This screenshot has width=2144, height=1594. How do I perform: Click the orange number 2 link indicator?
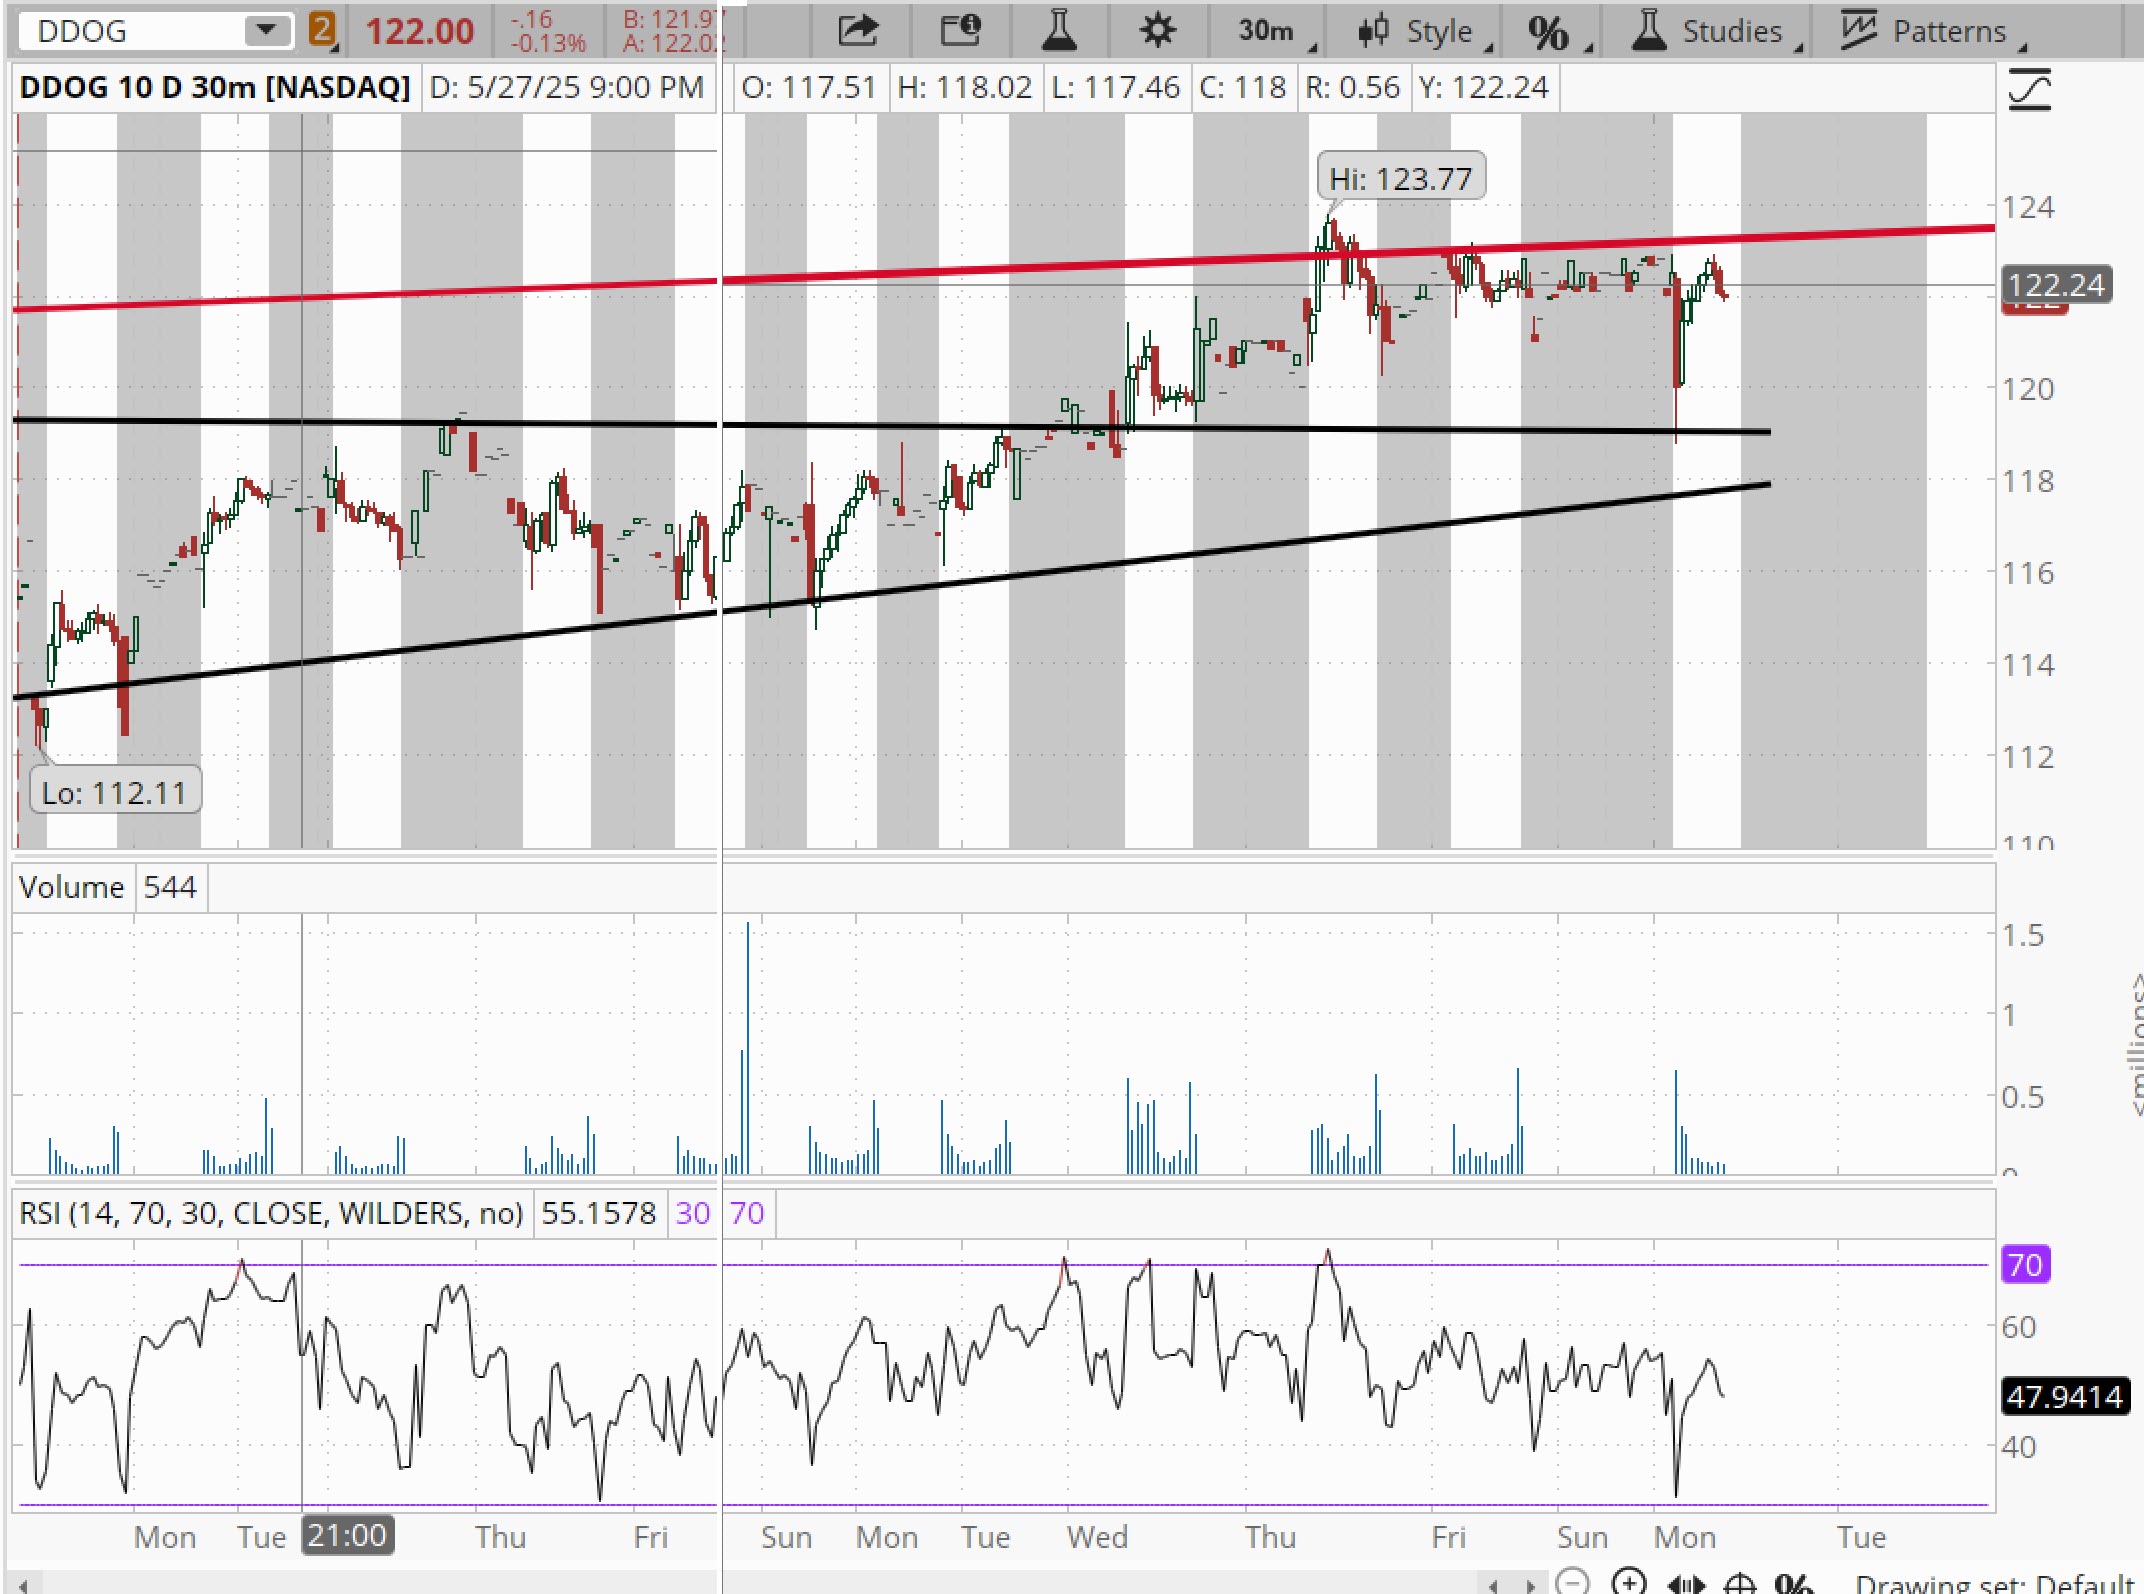322,30
